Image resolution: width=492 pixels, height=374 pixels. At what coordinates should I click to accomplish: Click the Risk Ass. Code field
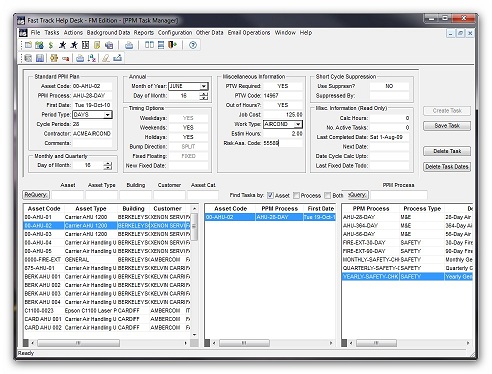(283, 143)
